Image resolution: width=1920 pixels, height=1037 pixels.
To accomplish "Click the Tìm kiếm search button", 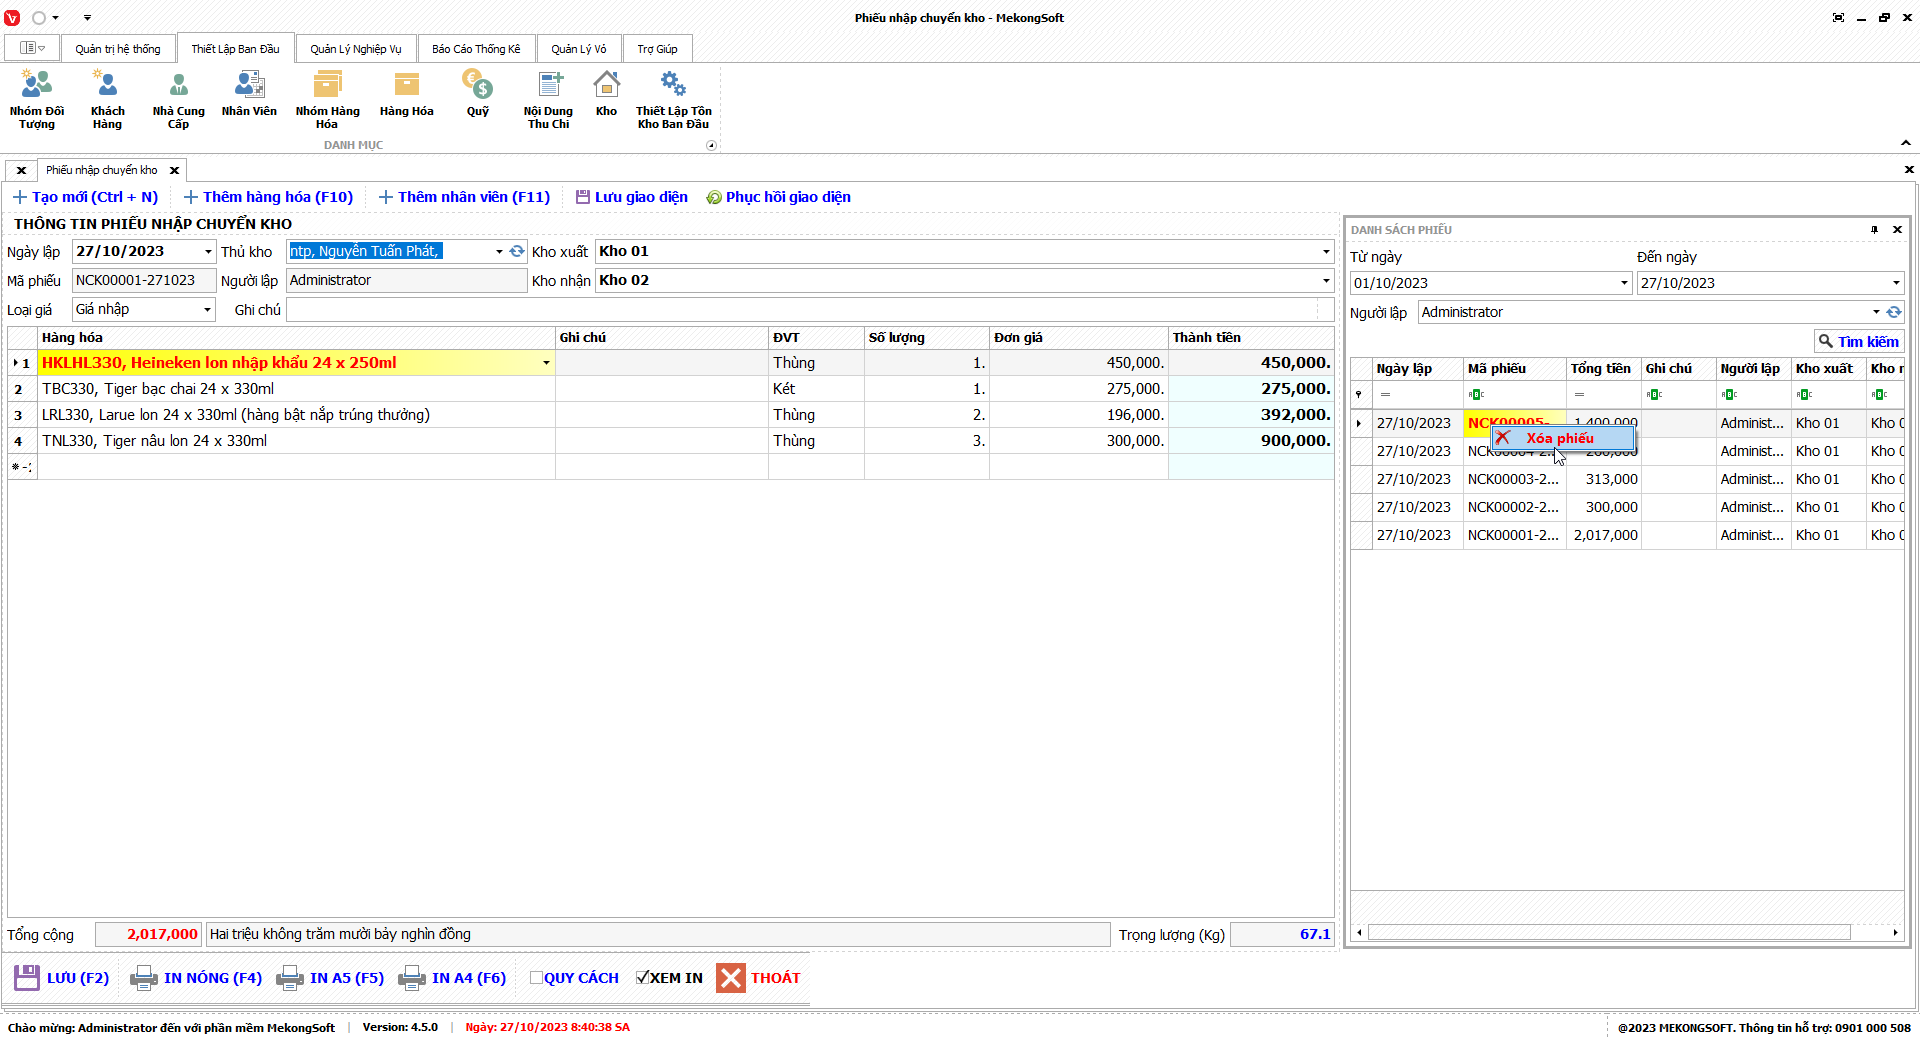I will (1858, 342).
